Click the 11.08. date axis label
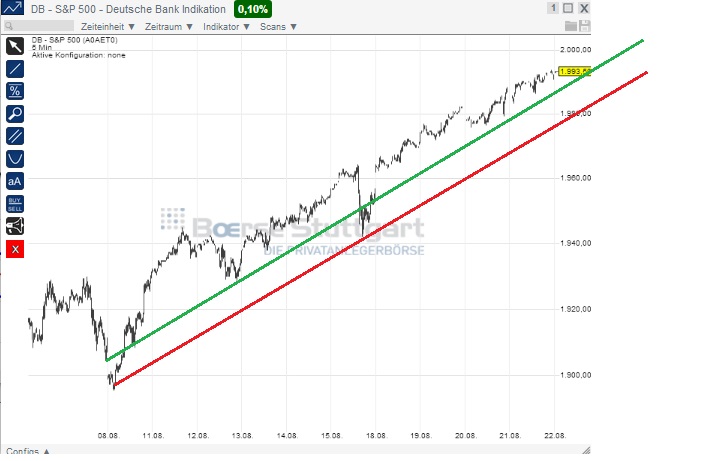 pyautogui.click(x=153, y=436)
